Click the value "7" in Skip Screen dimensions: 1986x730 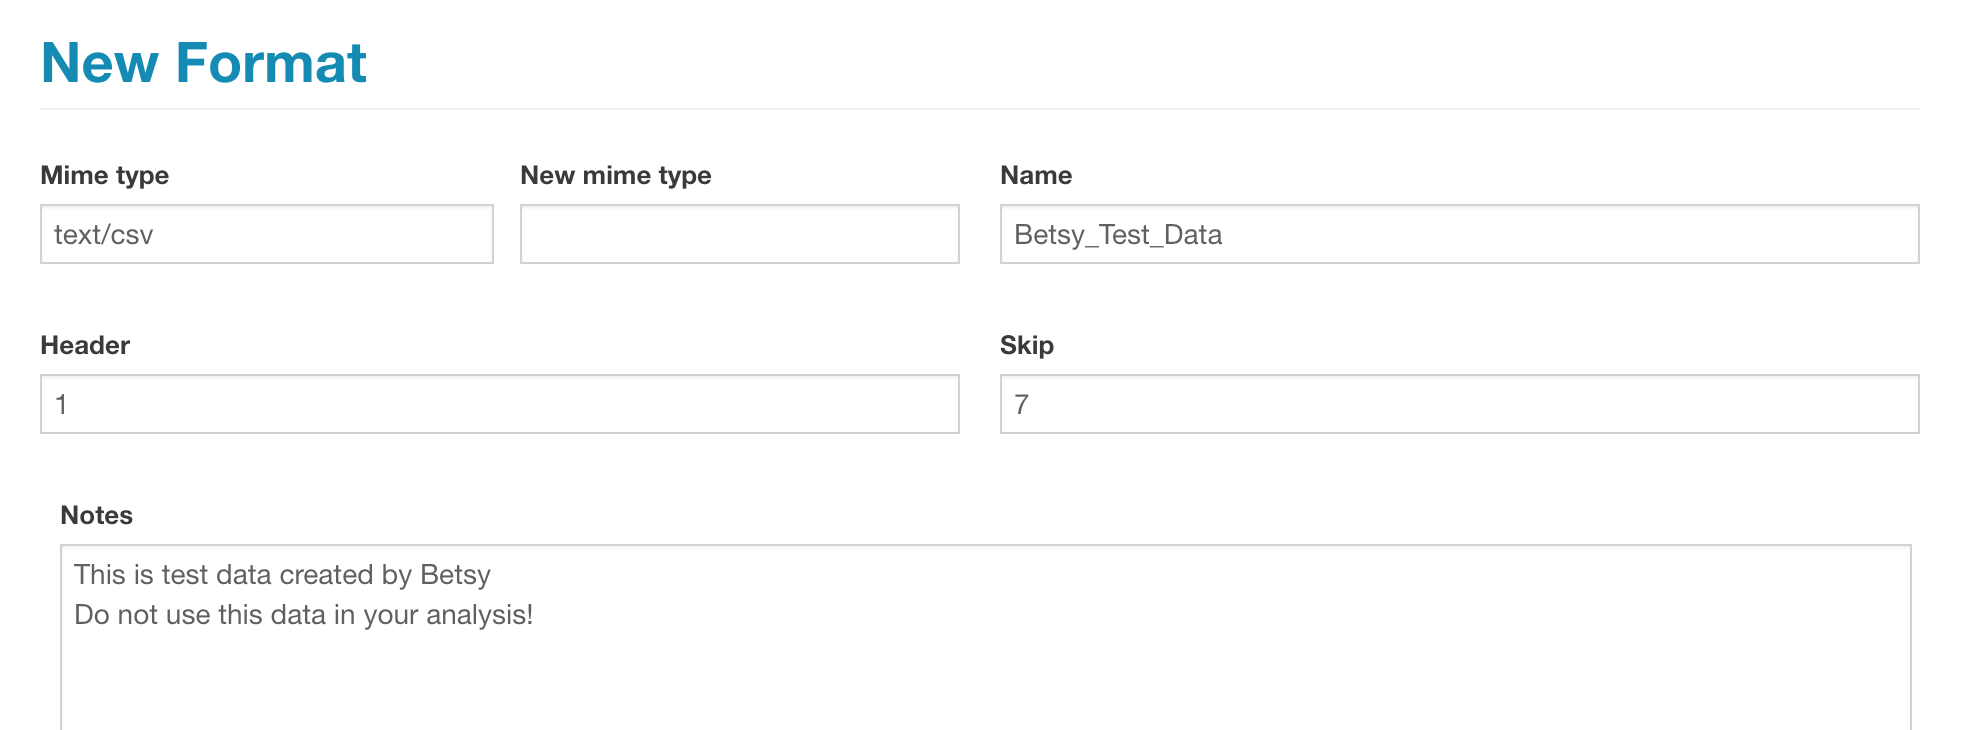pyautogui.click(x=1021, y=405)
